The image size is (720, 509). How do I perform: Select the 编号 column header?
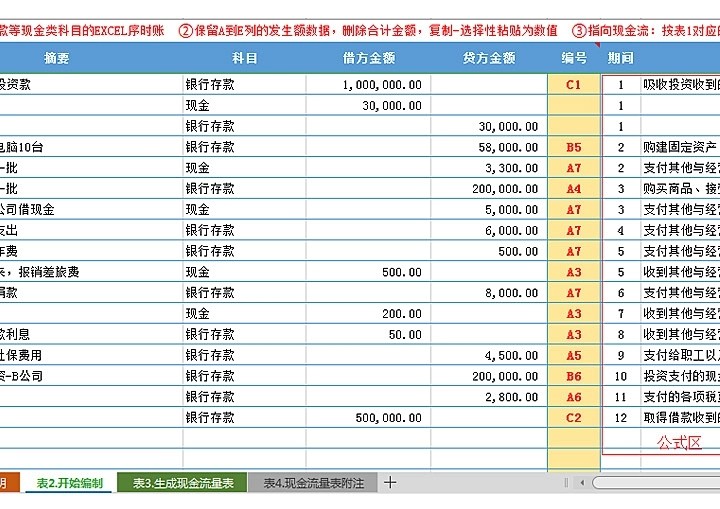click(574, 58)
